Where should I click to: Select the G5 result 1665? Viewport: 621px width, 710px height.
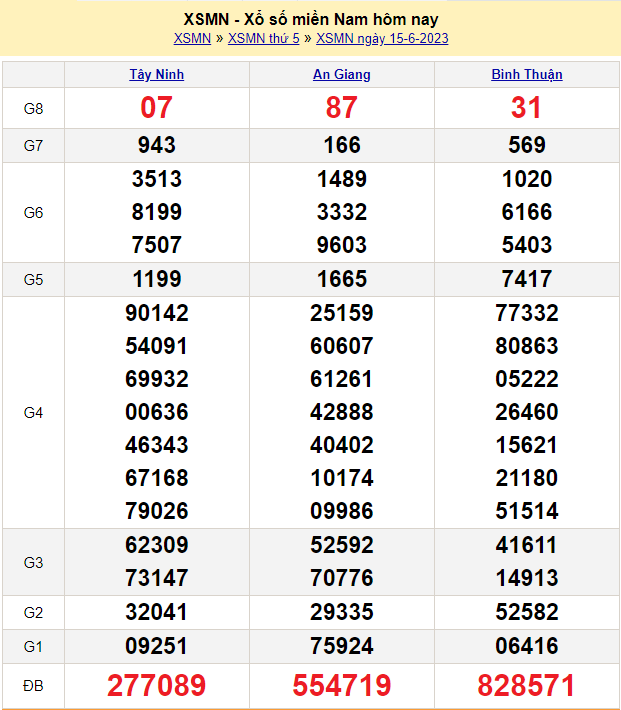coord(342,279)
